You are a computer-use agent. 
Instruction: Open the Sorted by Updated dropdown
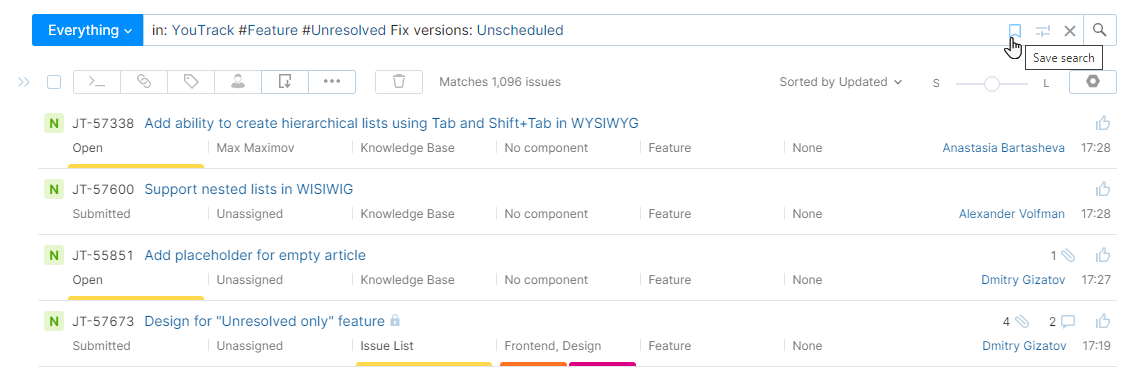pyautogui.click(x=840, y=82)
